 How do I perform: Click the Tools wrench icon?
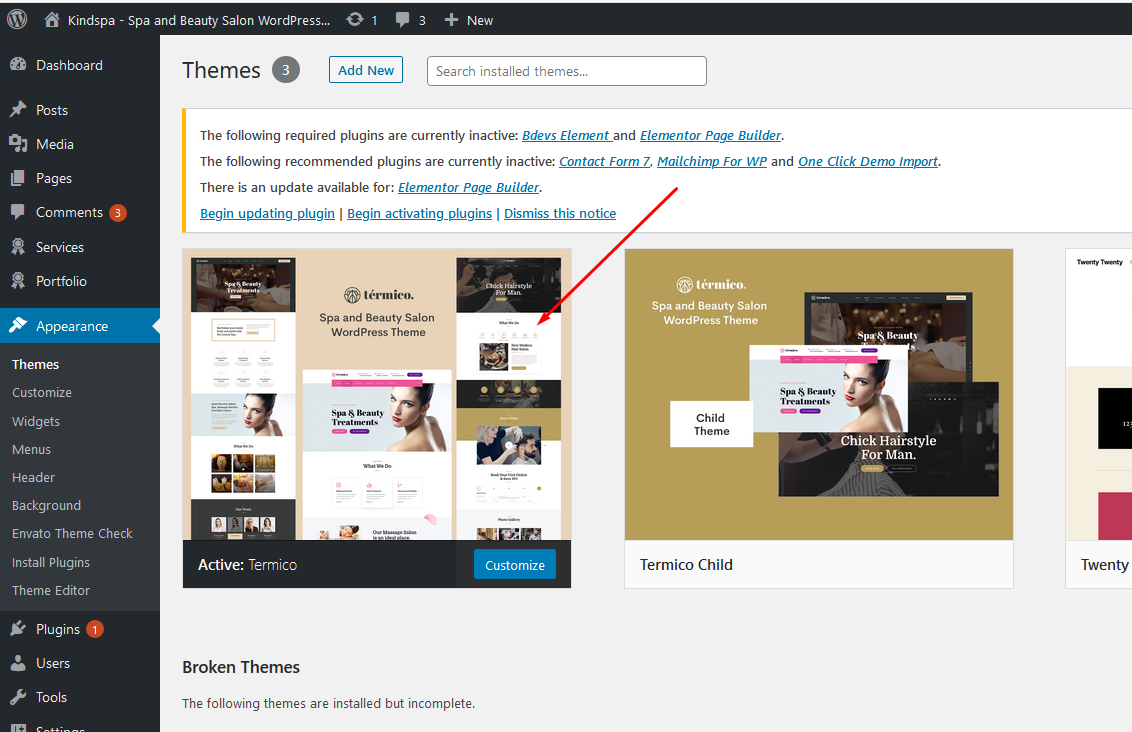18,697
